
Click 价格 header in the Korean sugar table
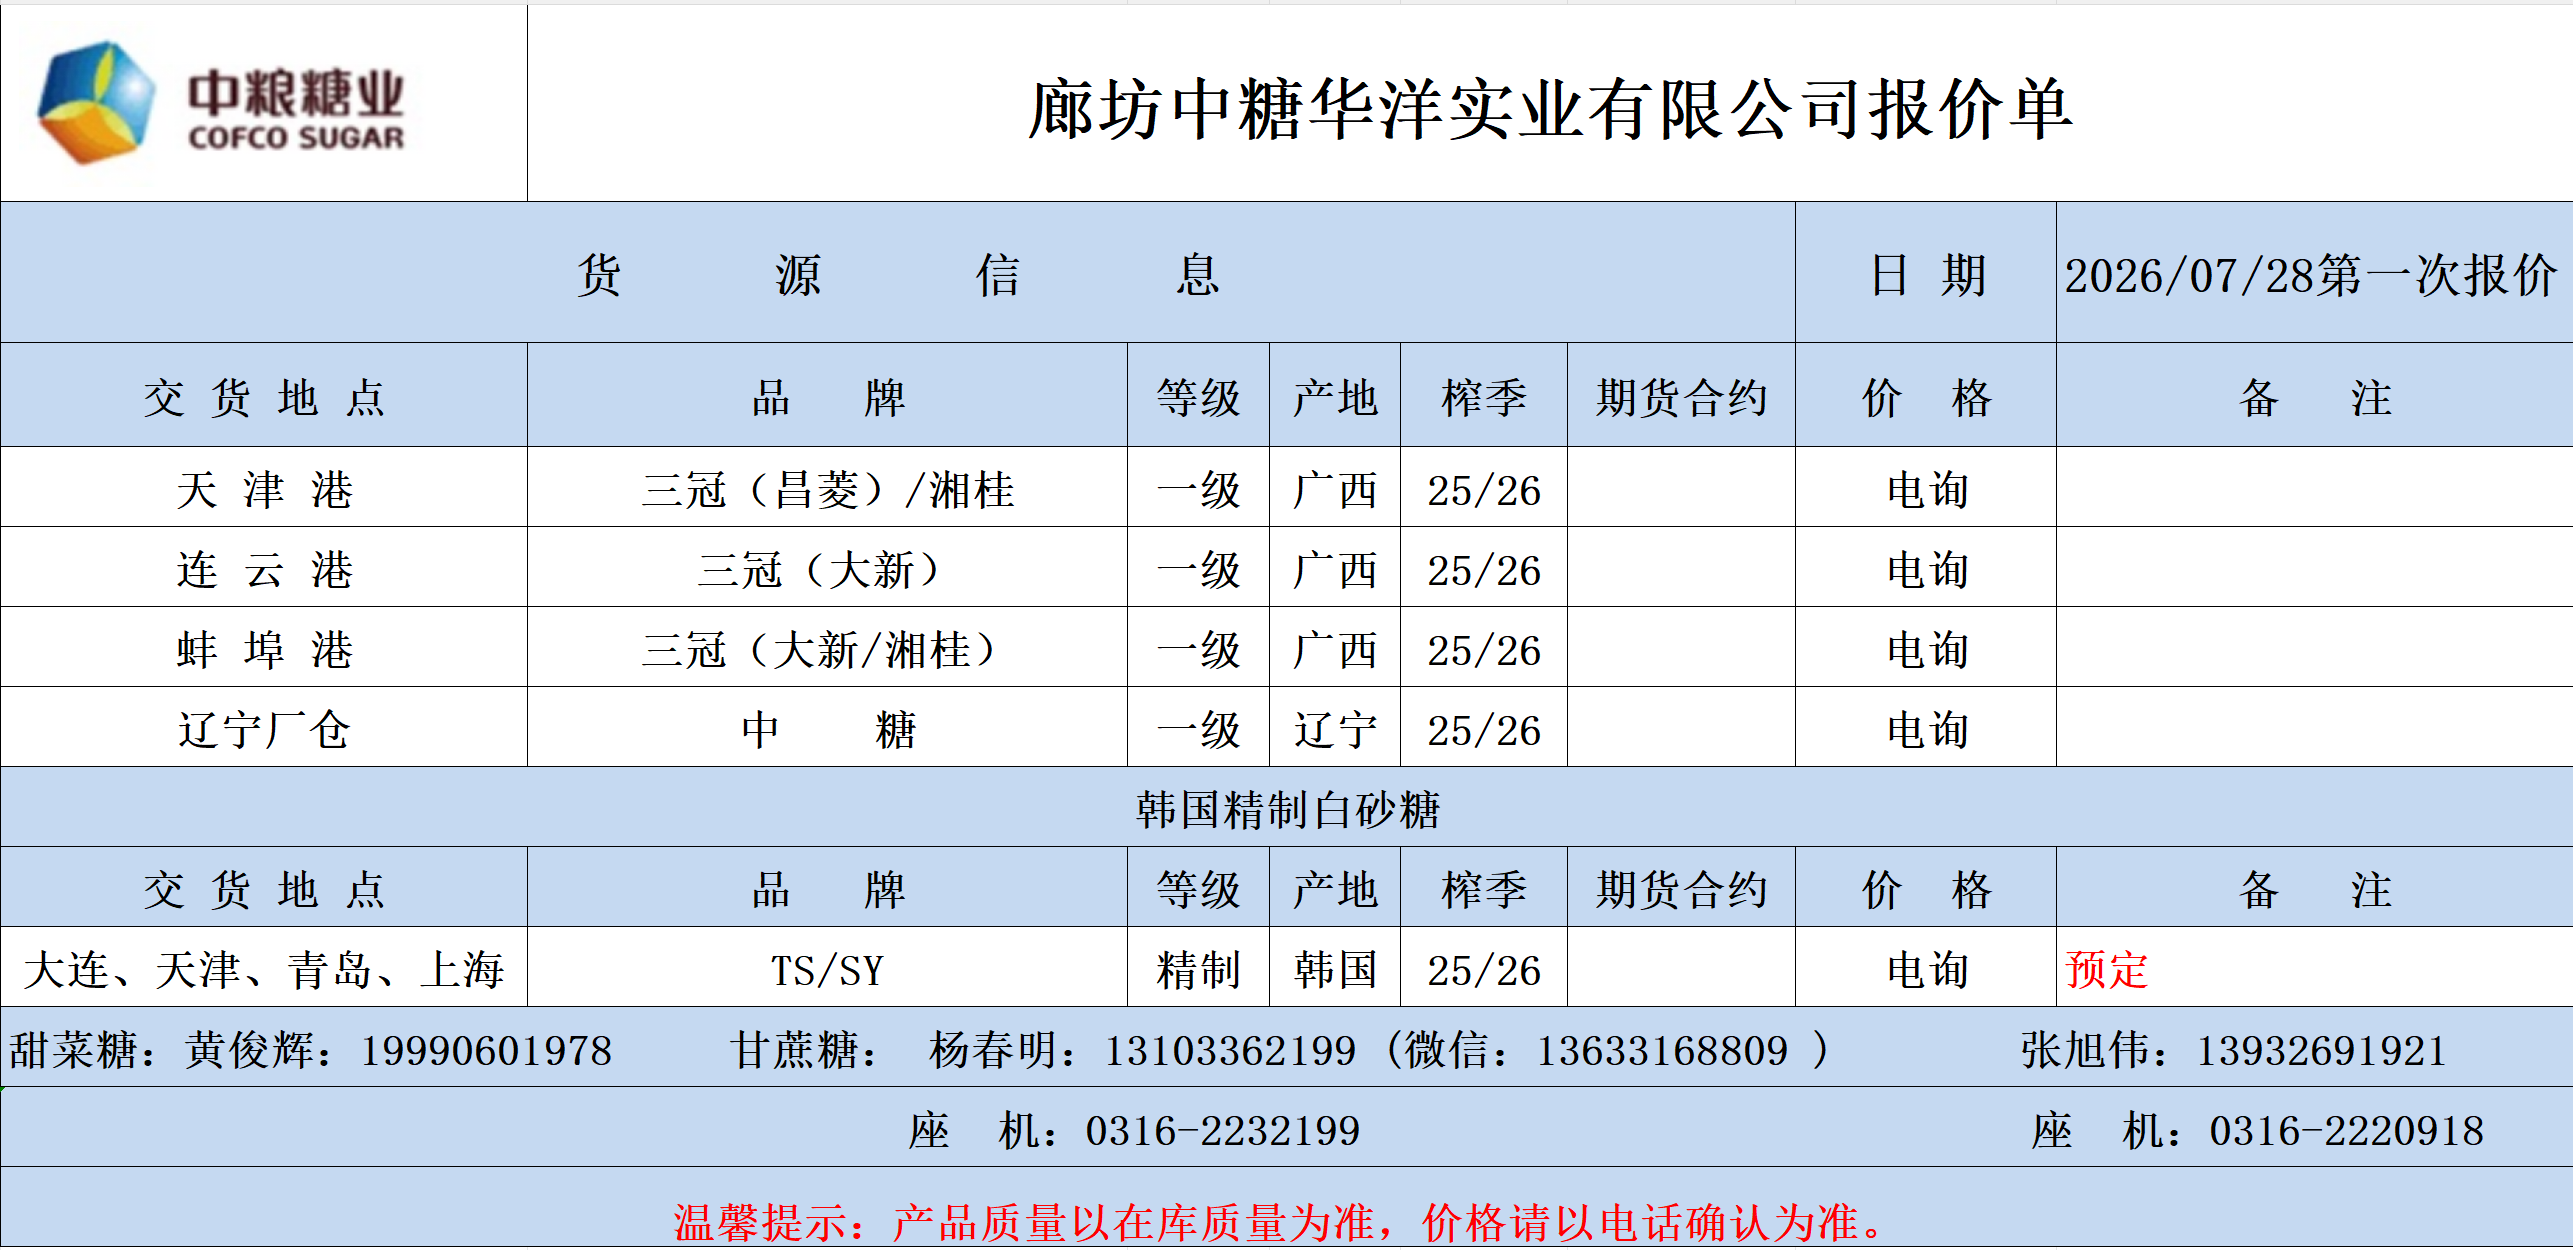click(x=1926, y=888)
